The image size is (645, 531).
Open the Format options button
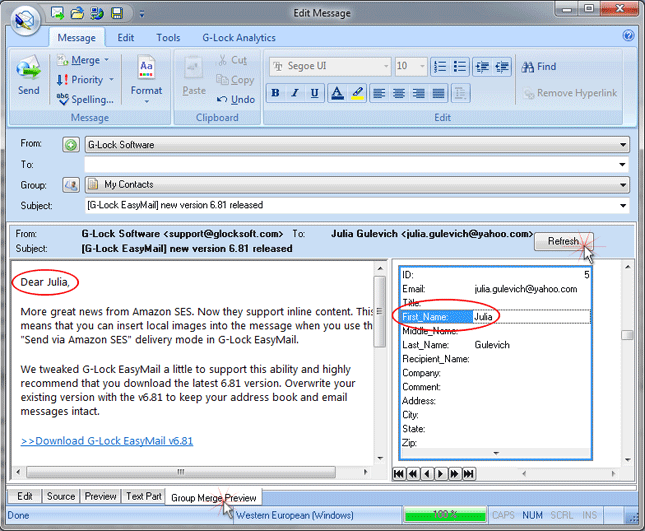click(x=146, y=79)
